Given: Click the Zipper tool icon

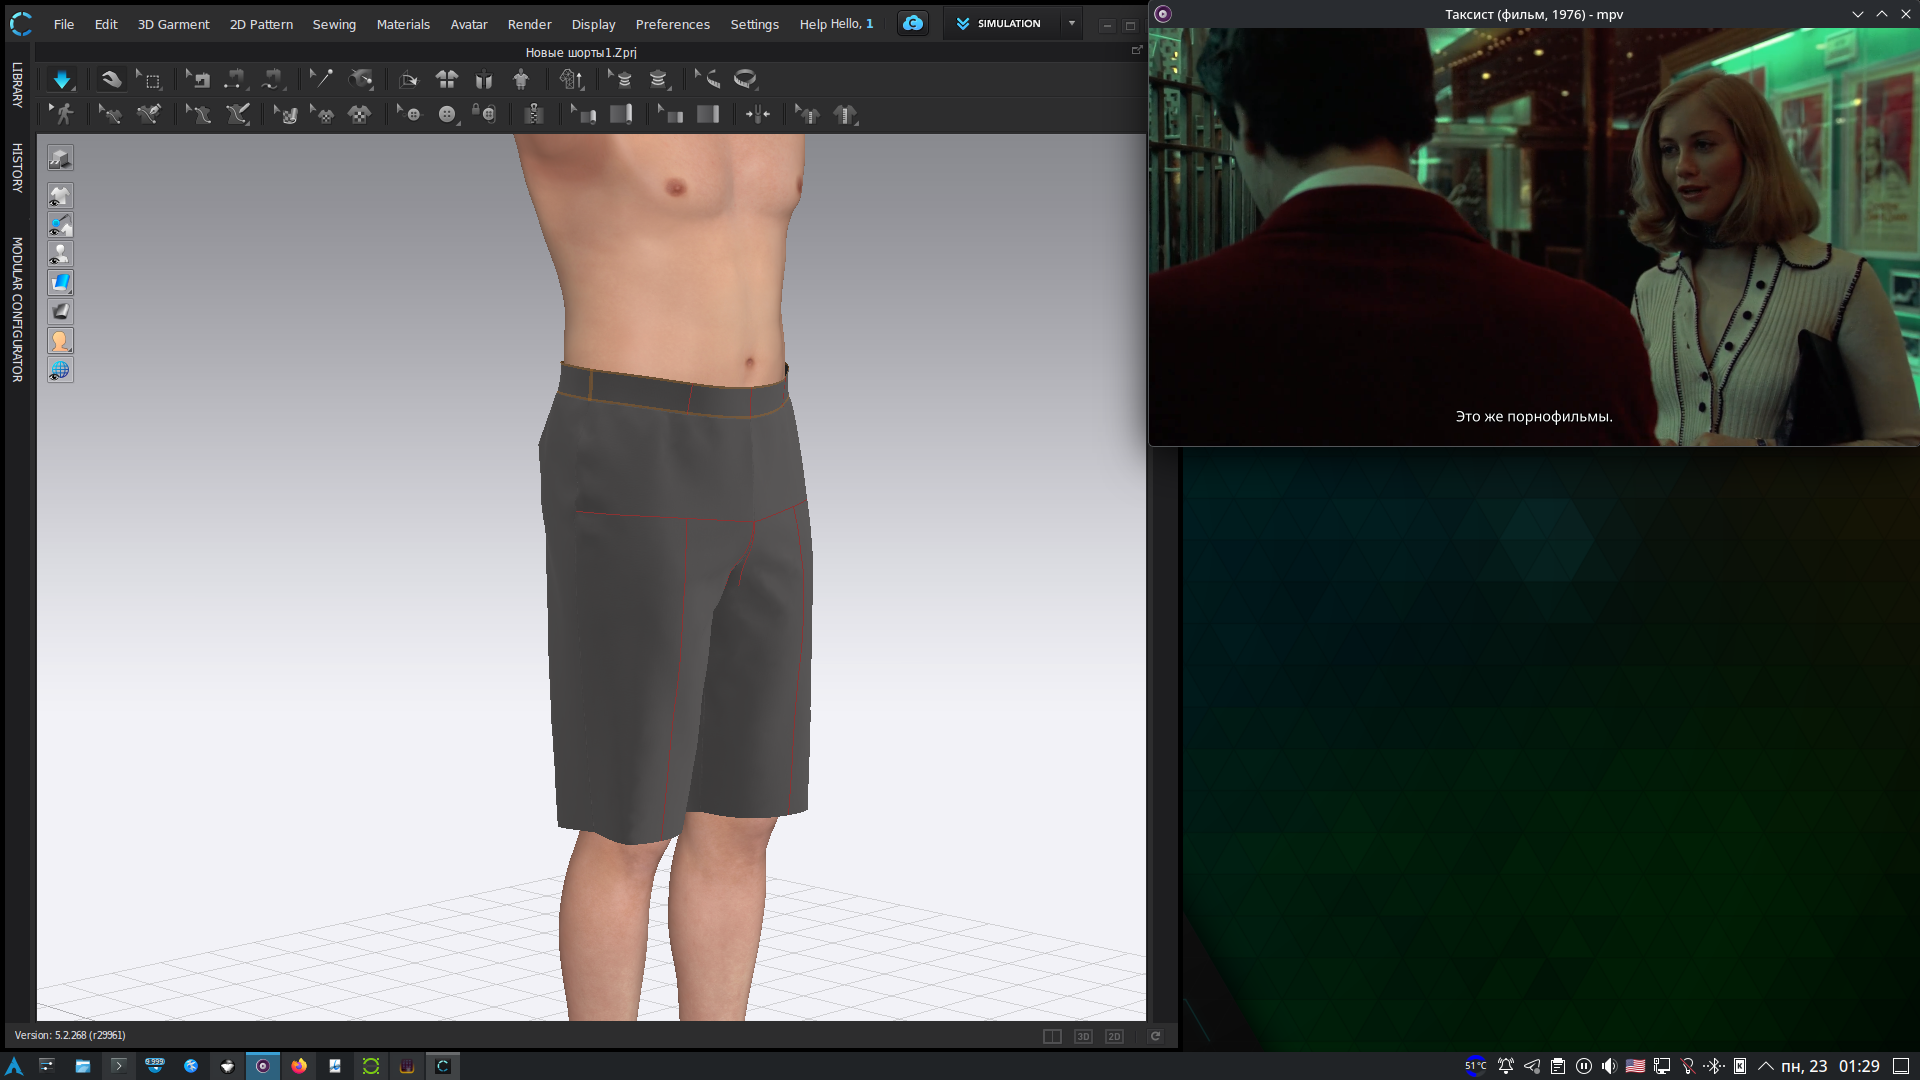Looking at the screenshot, I should coord(534,114).
